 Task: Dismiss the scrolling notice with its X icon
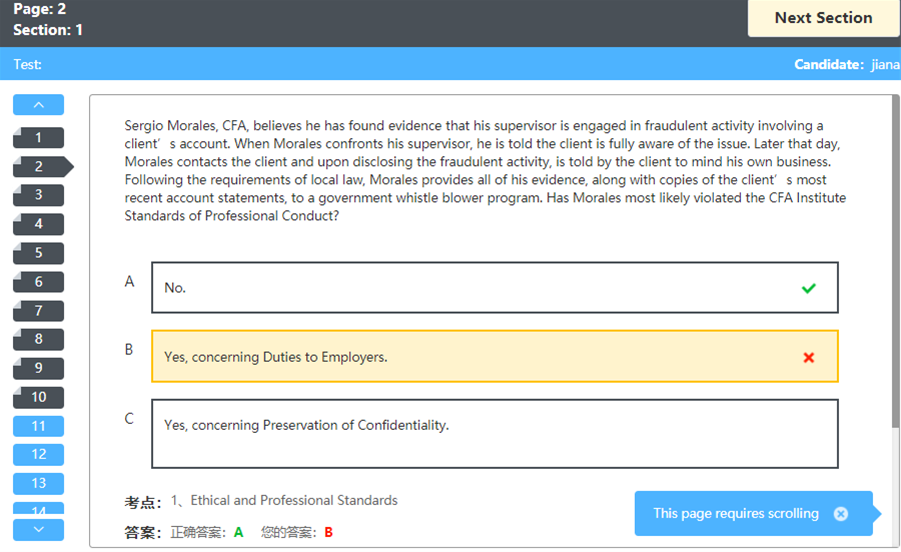(x=841, y=514)
